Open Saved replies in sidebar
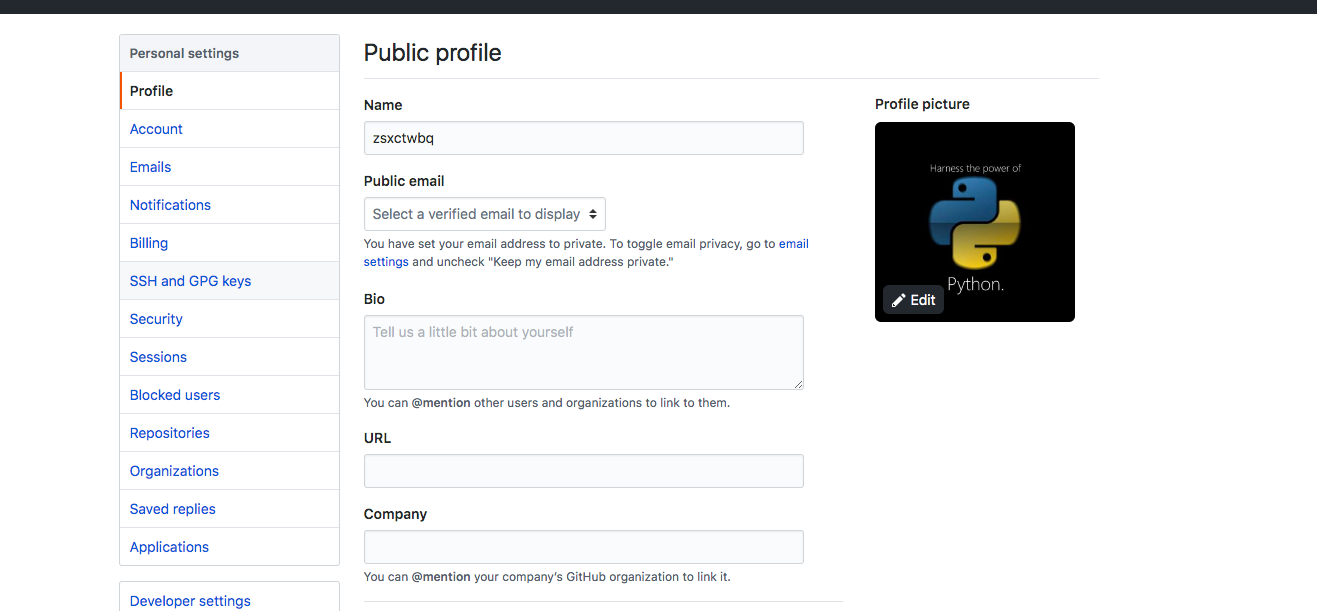Viewport: 1317px width, 611px height. click(x=229, y=509)
